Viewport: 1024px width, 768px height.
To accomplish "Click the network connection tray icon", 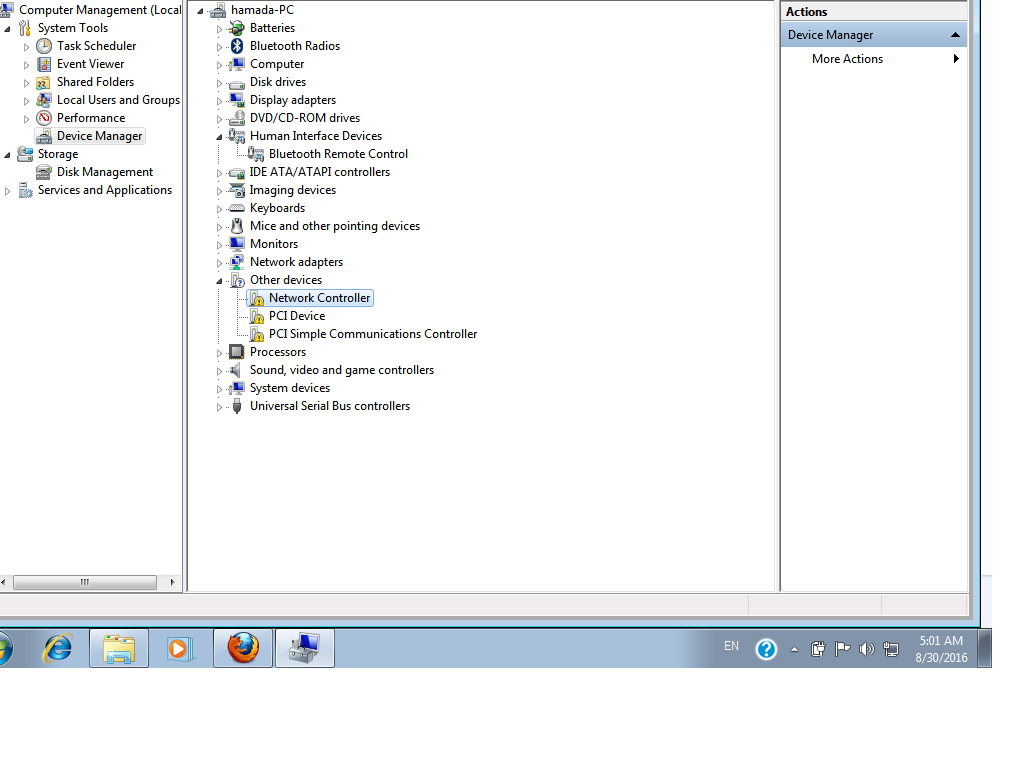I will [891, 648].
